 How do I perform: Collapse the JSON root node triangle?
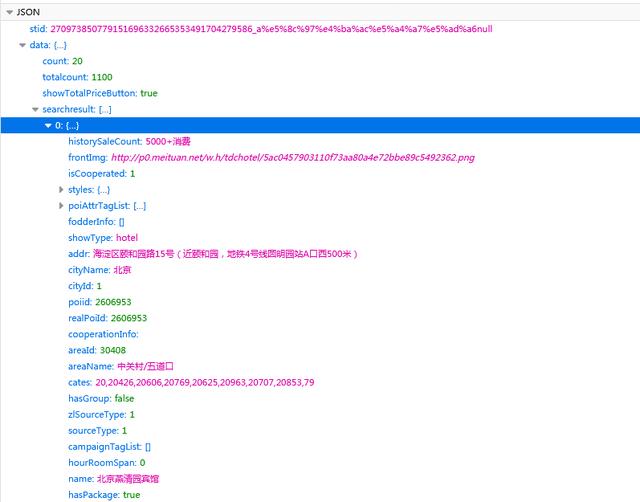[9, 12]
